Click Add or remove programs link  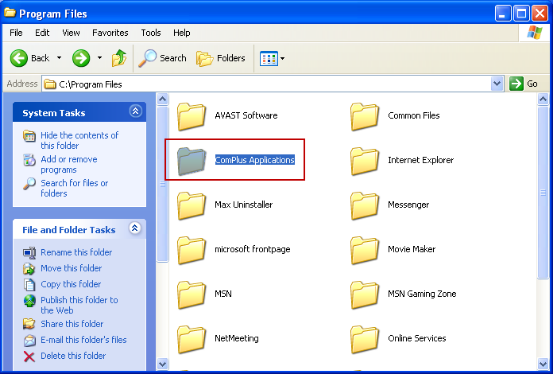69,165
